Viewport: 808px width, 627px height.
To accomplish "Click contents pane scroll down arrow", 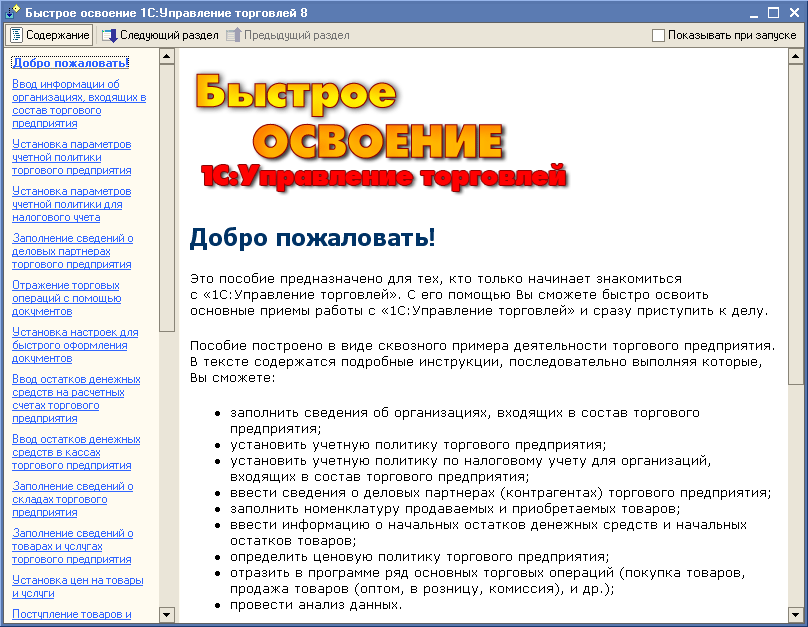I will click(166, 614).
